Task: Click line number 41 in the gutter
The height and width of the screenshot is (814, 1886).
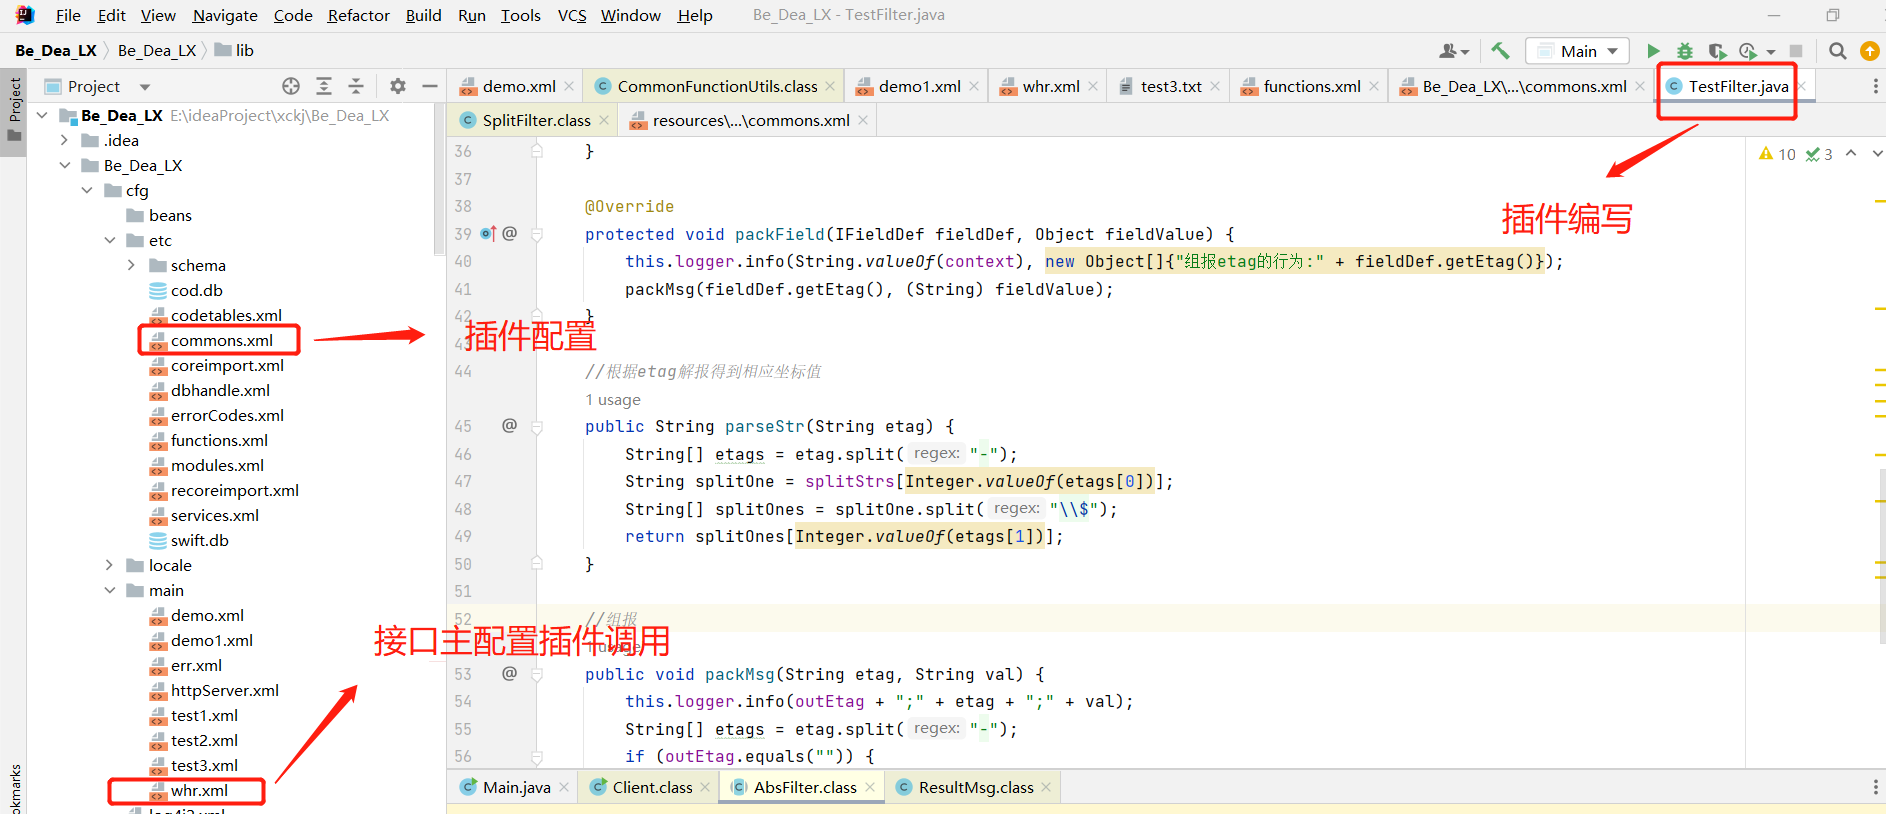Action: click(x=463, y=290)
